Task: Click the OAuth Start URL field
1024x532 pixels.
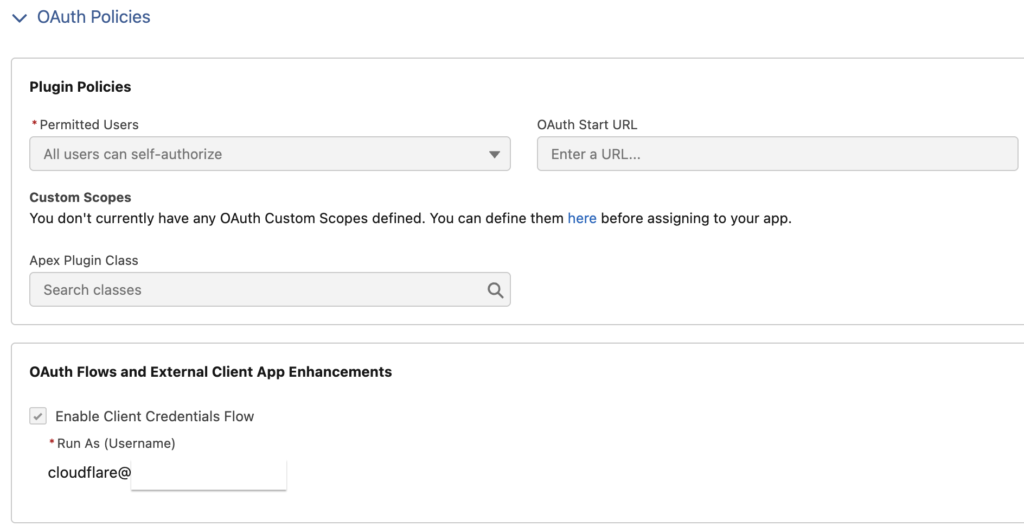Action: (x=777, y=154)
